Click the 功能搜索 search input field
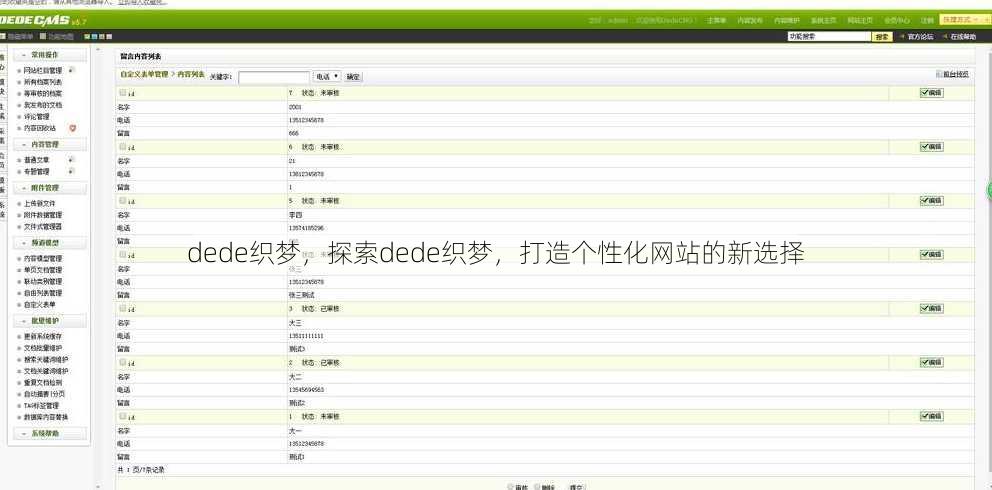The width and height of the screenshot is (992, 490). [829, 37]
